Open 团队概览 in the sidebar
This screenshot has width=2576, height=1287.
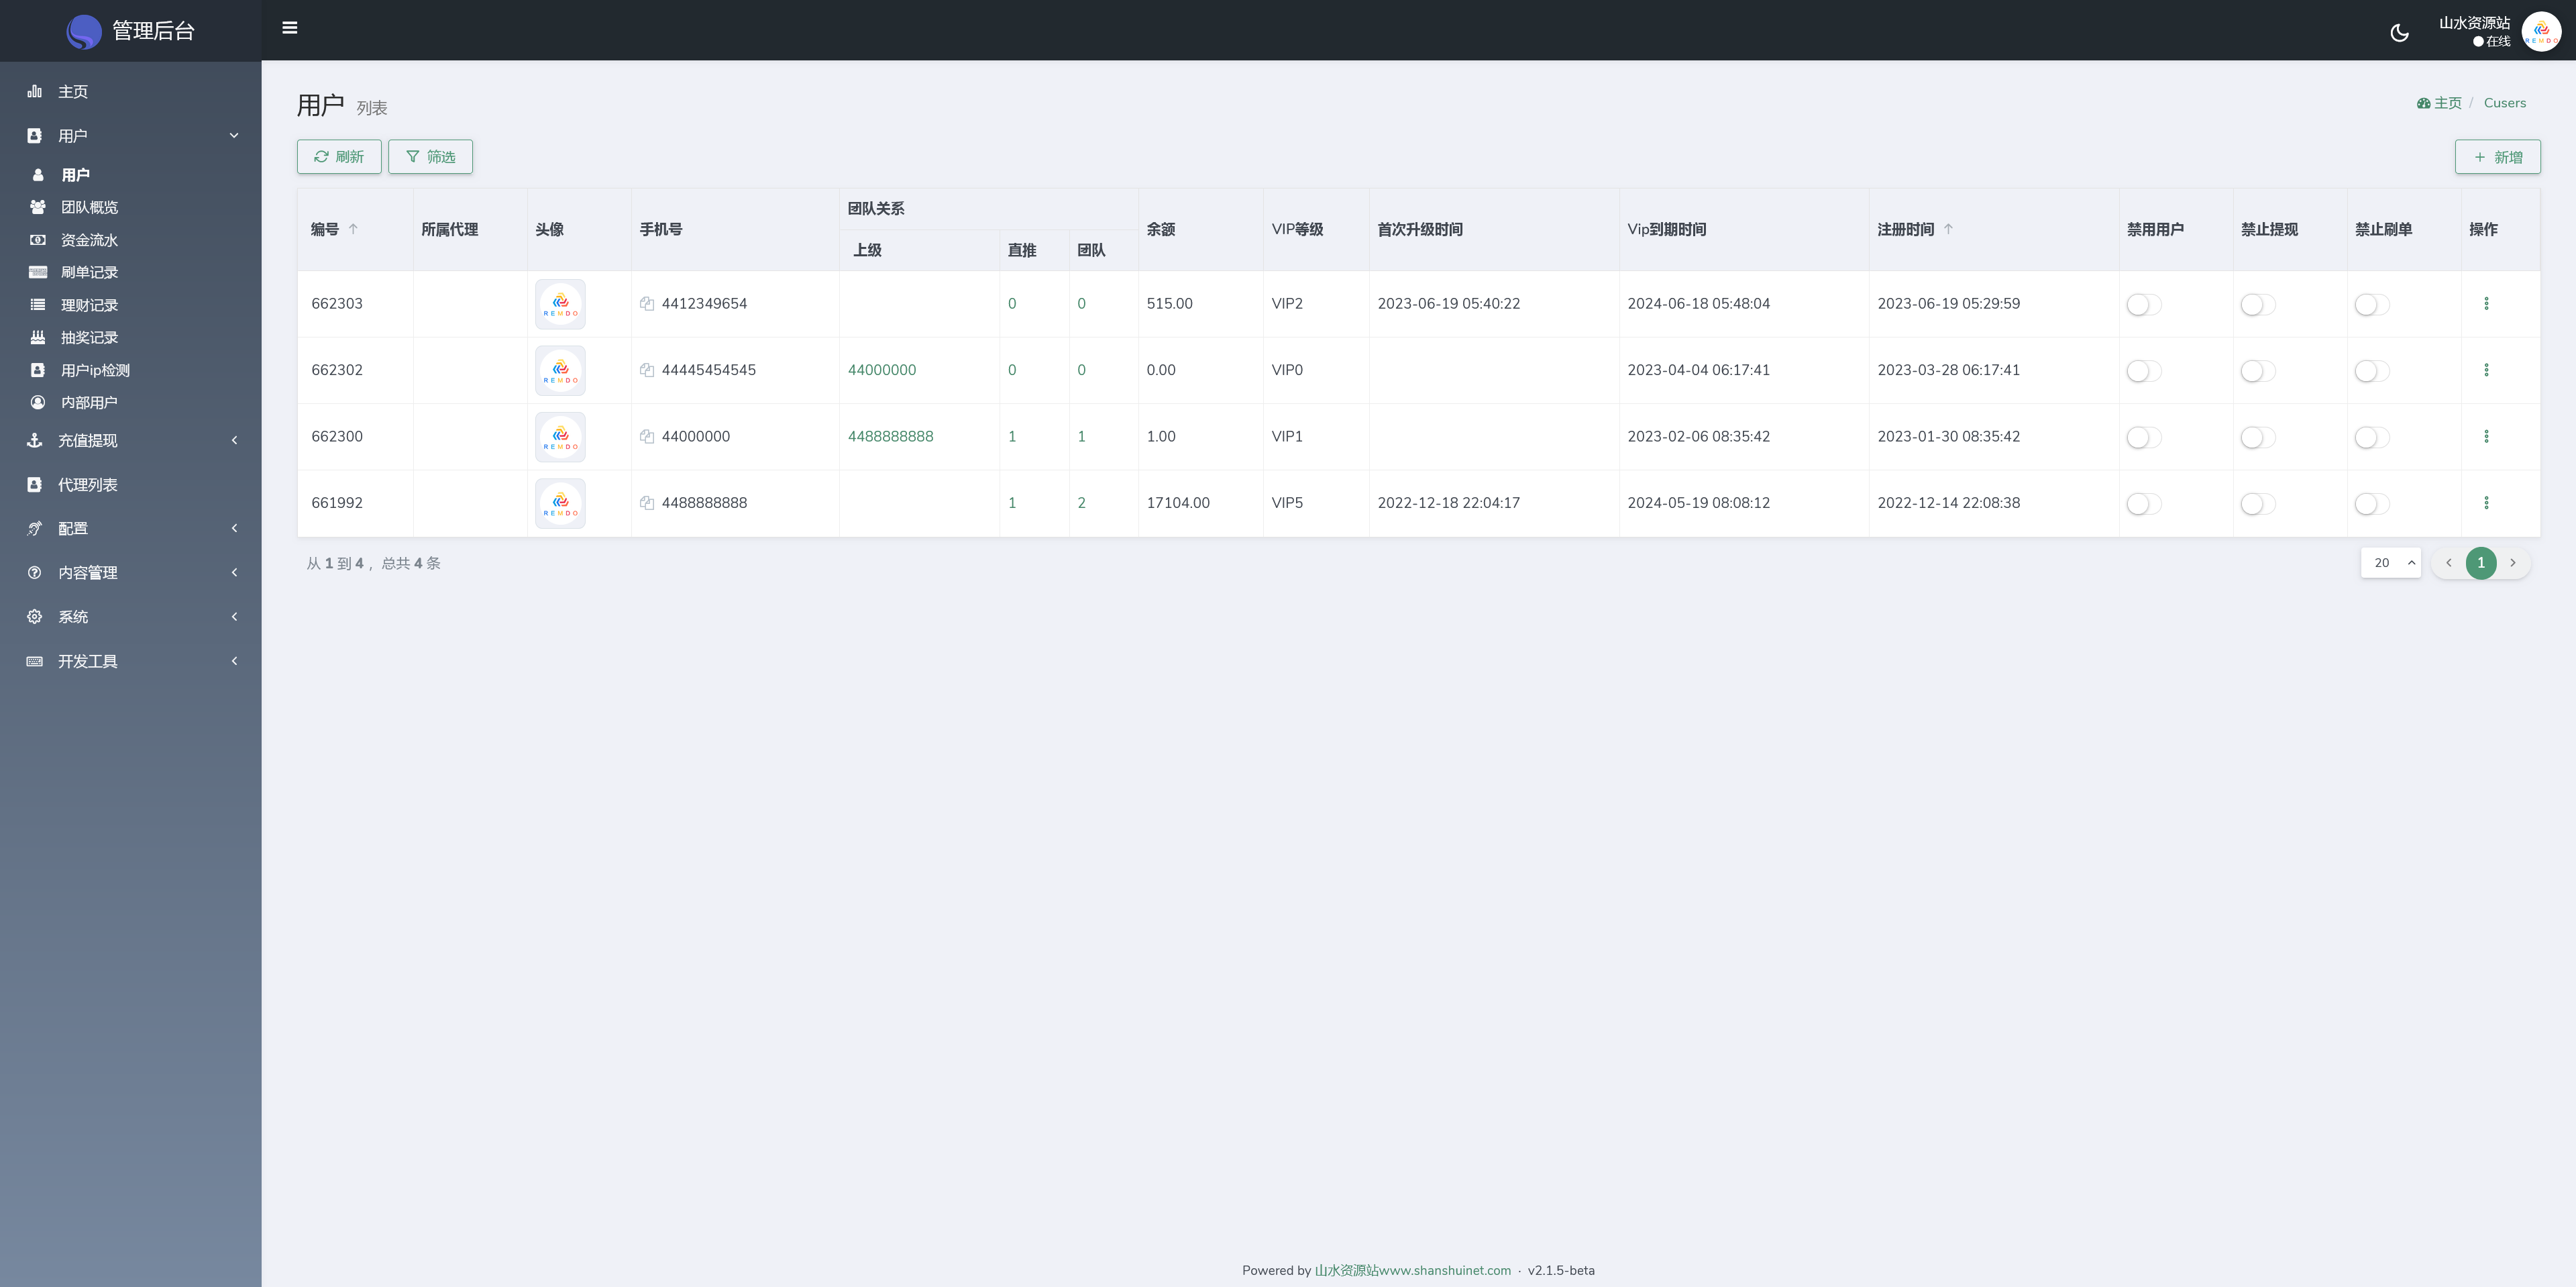click(x=89, y=207)
